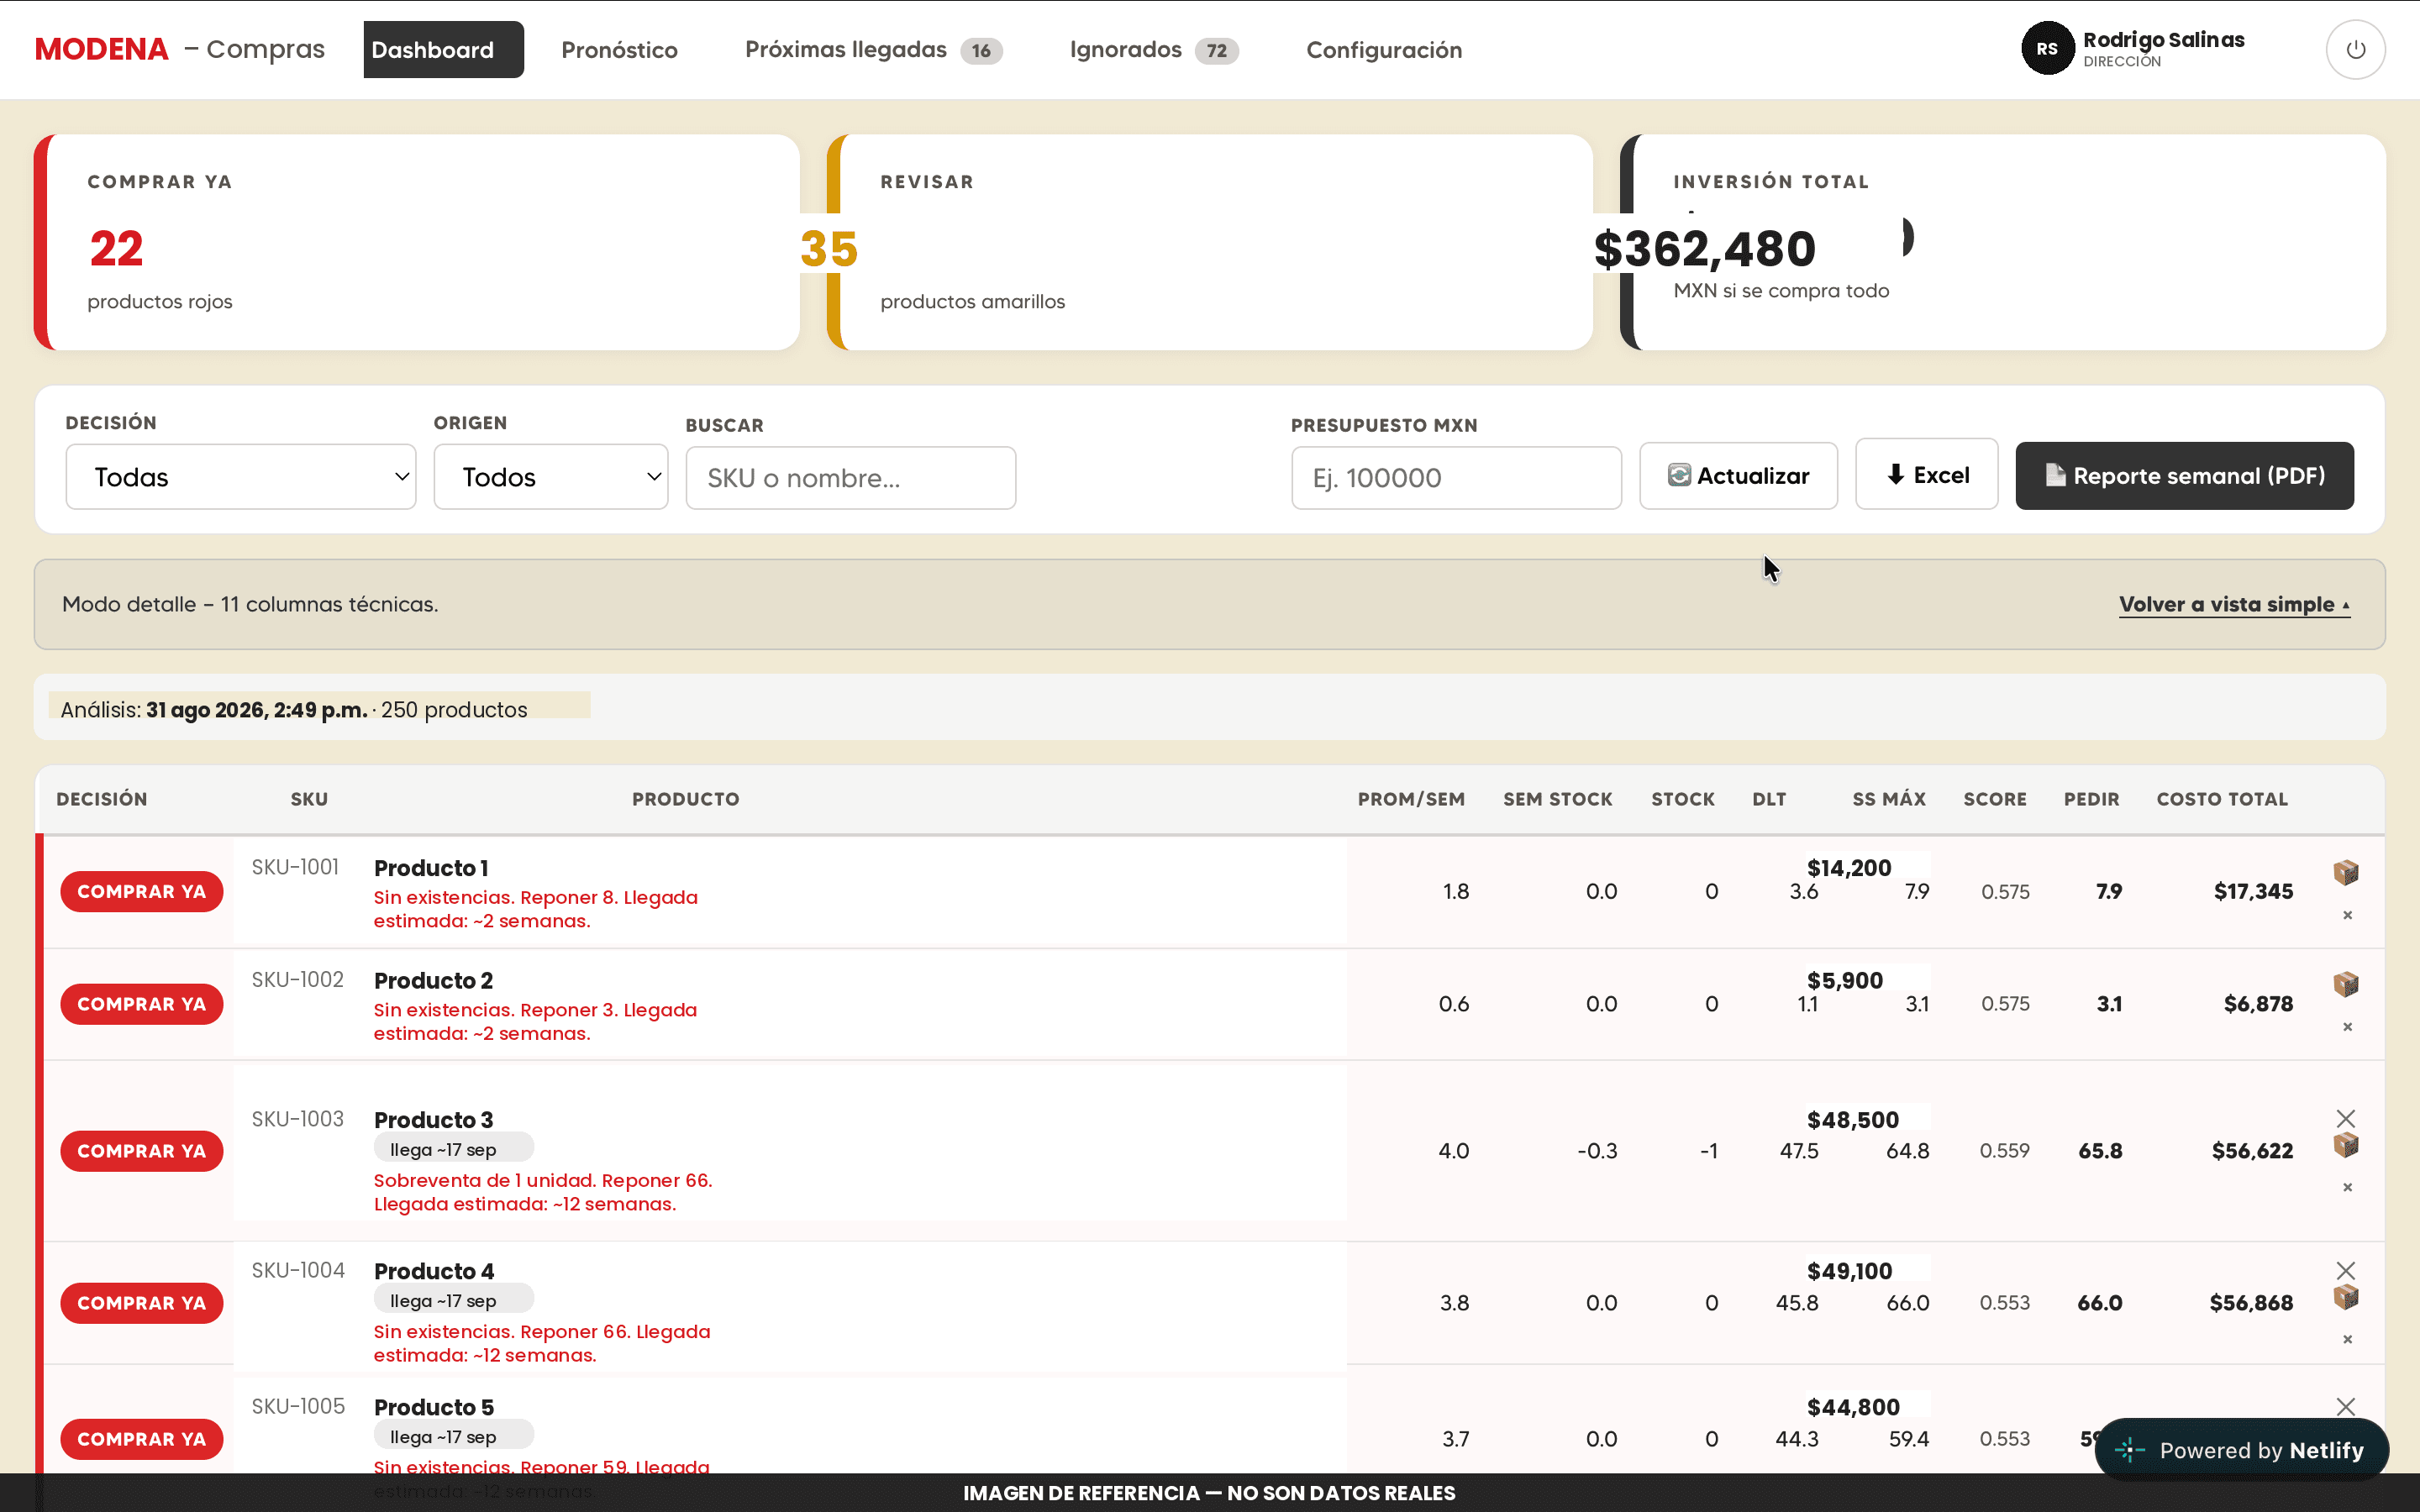Click the $17,345 cost total value
This screenshot has height=1512, width=2420.
coord(2253,891)
